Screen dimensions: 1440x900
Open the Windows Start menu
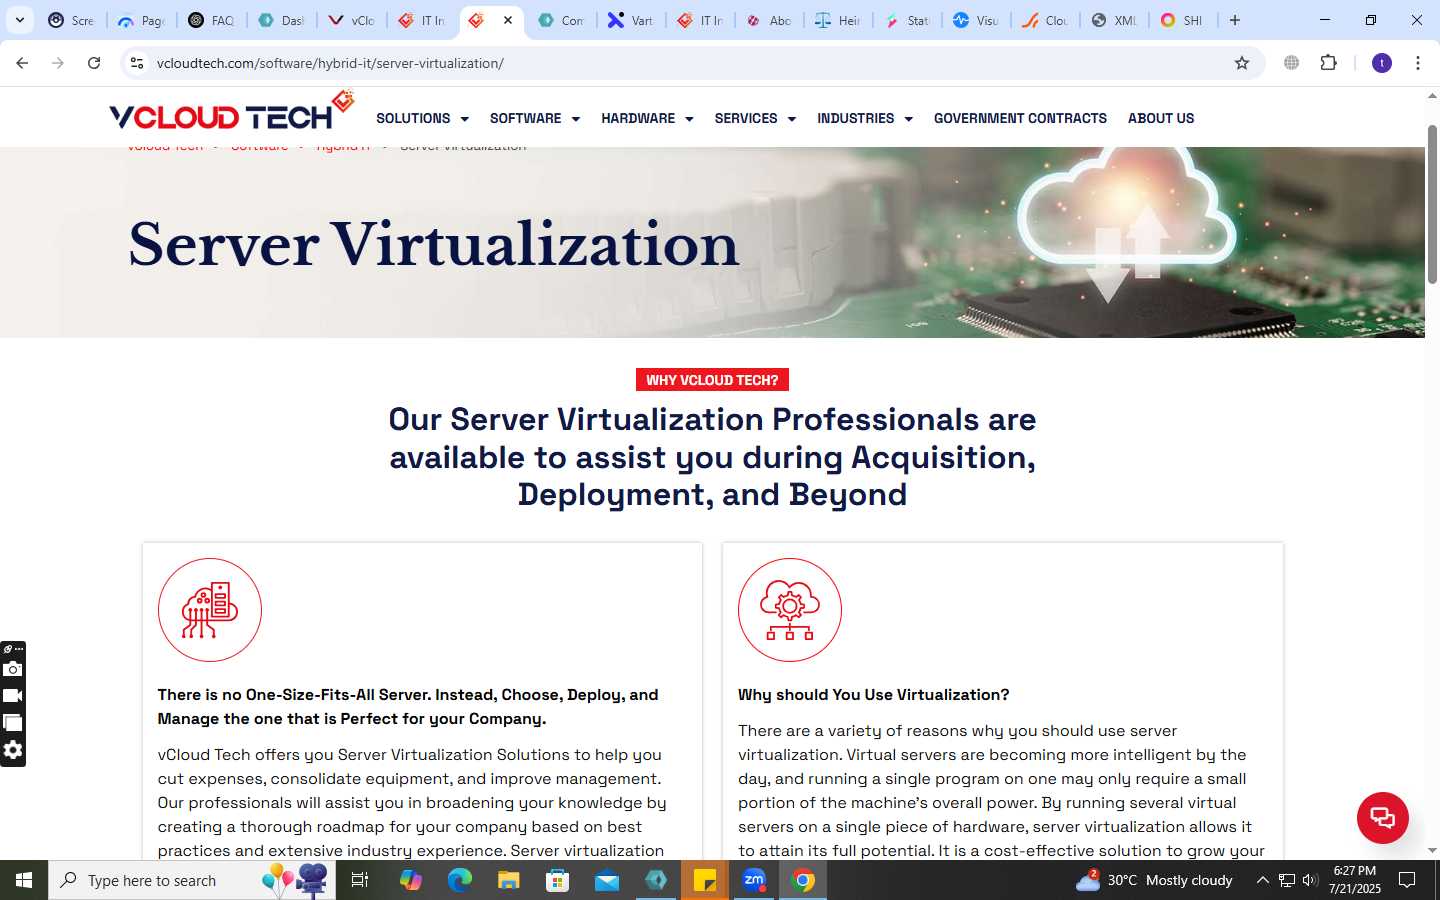[x=24, y=880]
